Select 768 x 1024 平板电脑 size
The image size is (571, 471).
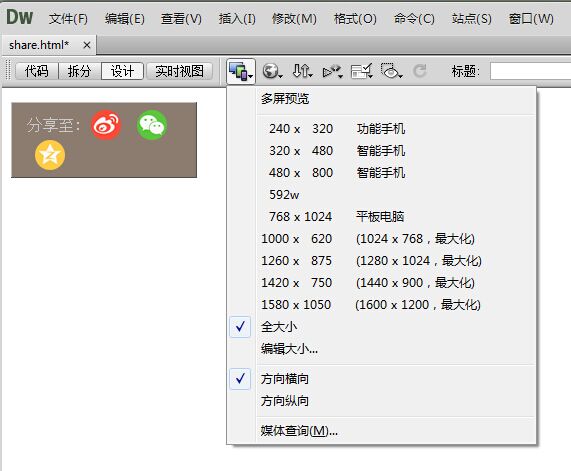381,217
